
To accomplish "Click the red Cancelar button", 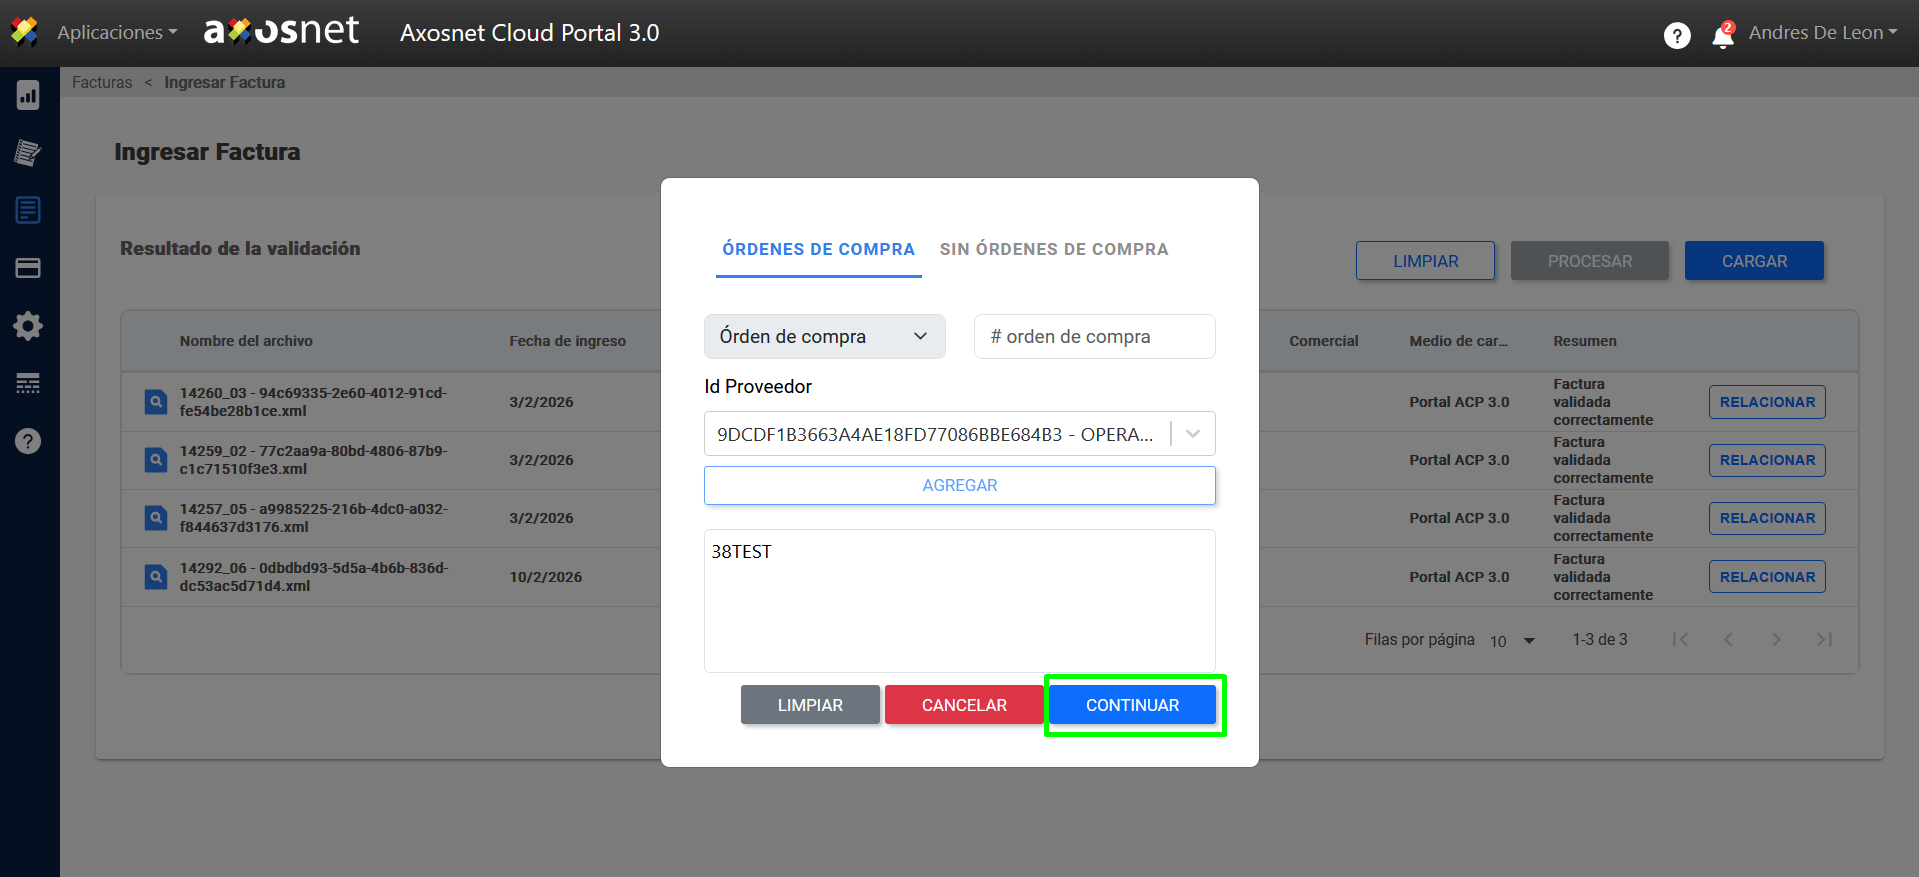I will point(963,705).
